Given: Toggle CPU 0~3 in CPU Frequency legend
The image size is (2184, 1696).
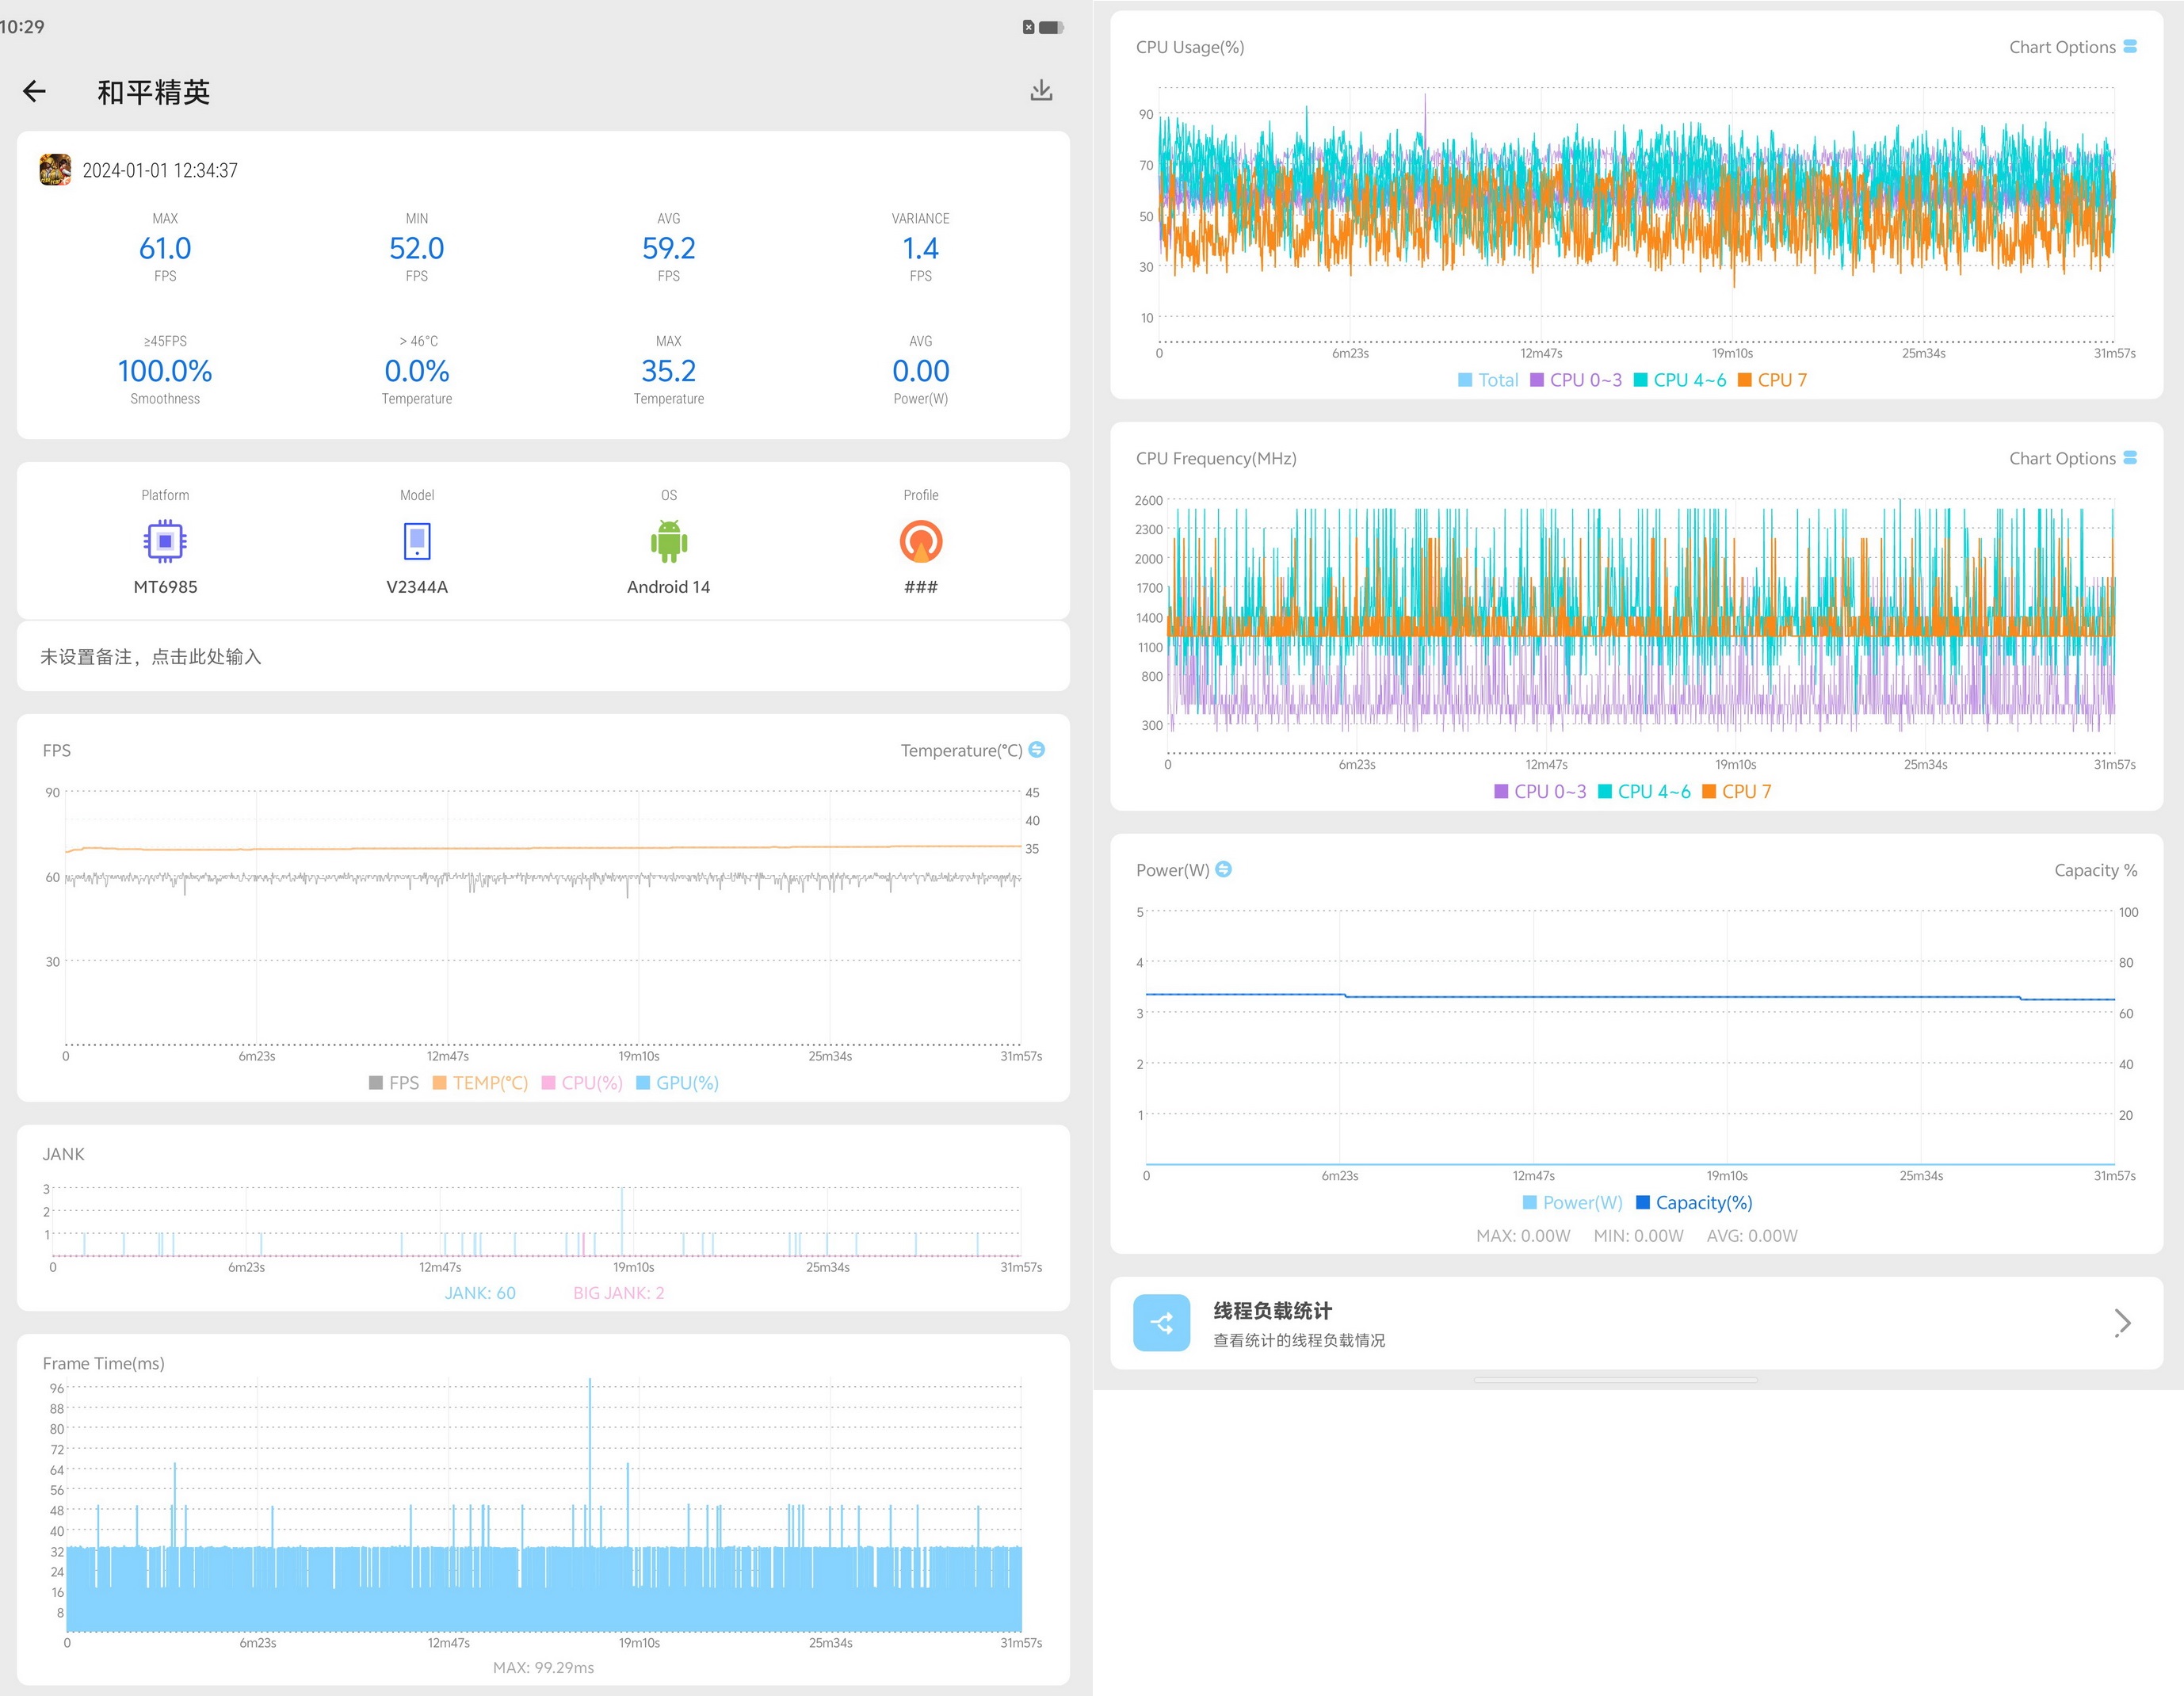Looking at the screenshot, I should point(1540,792).
